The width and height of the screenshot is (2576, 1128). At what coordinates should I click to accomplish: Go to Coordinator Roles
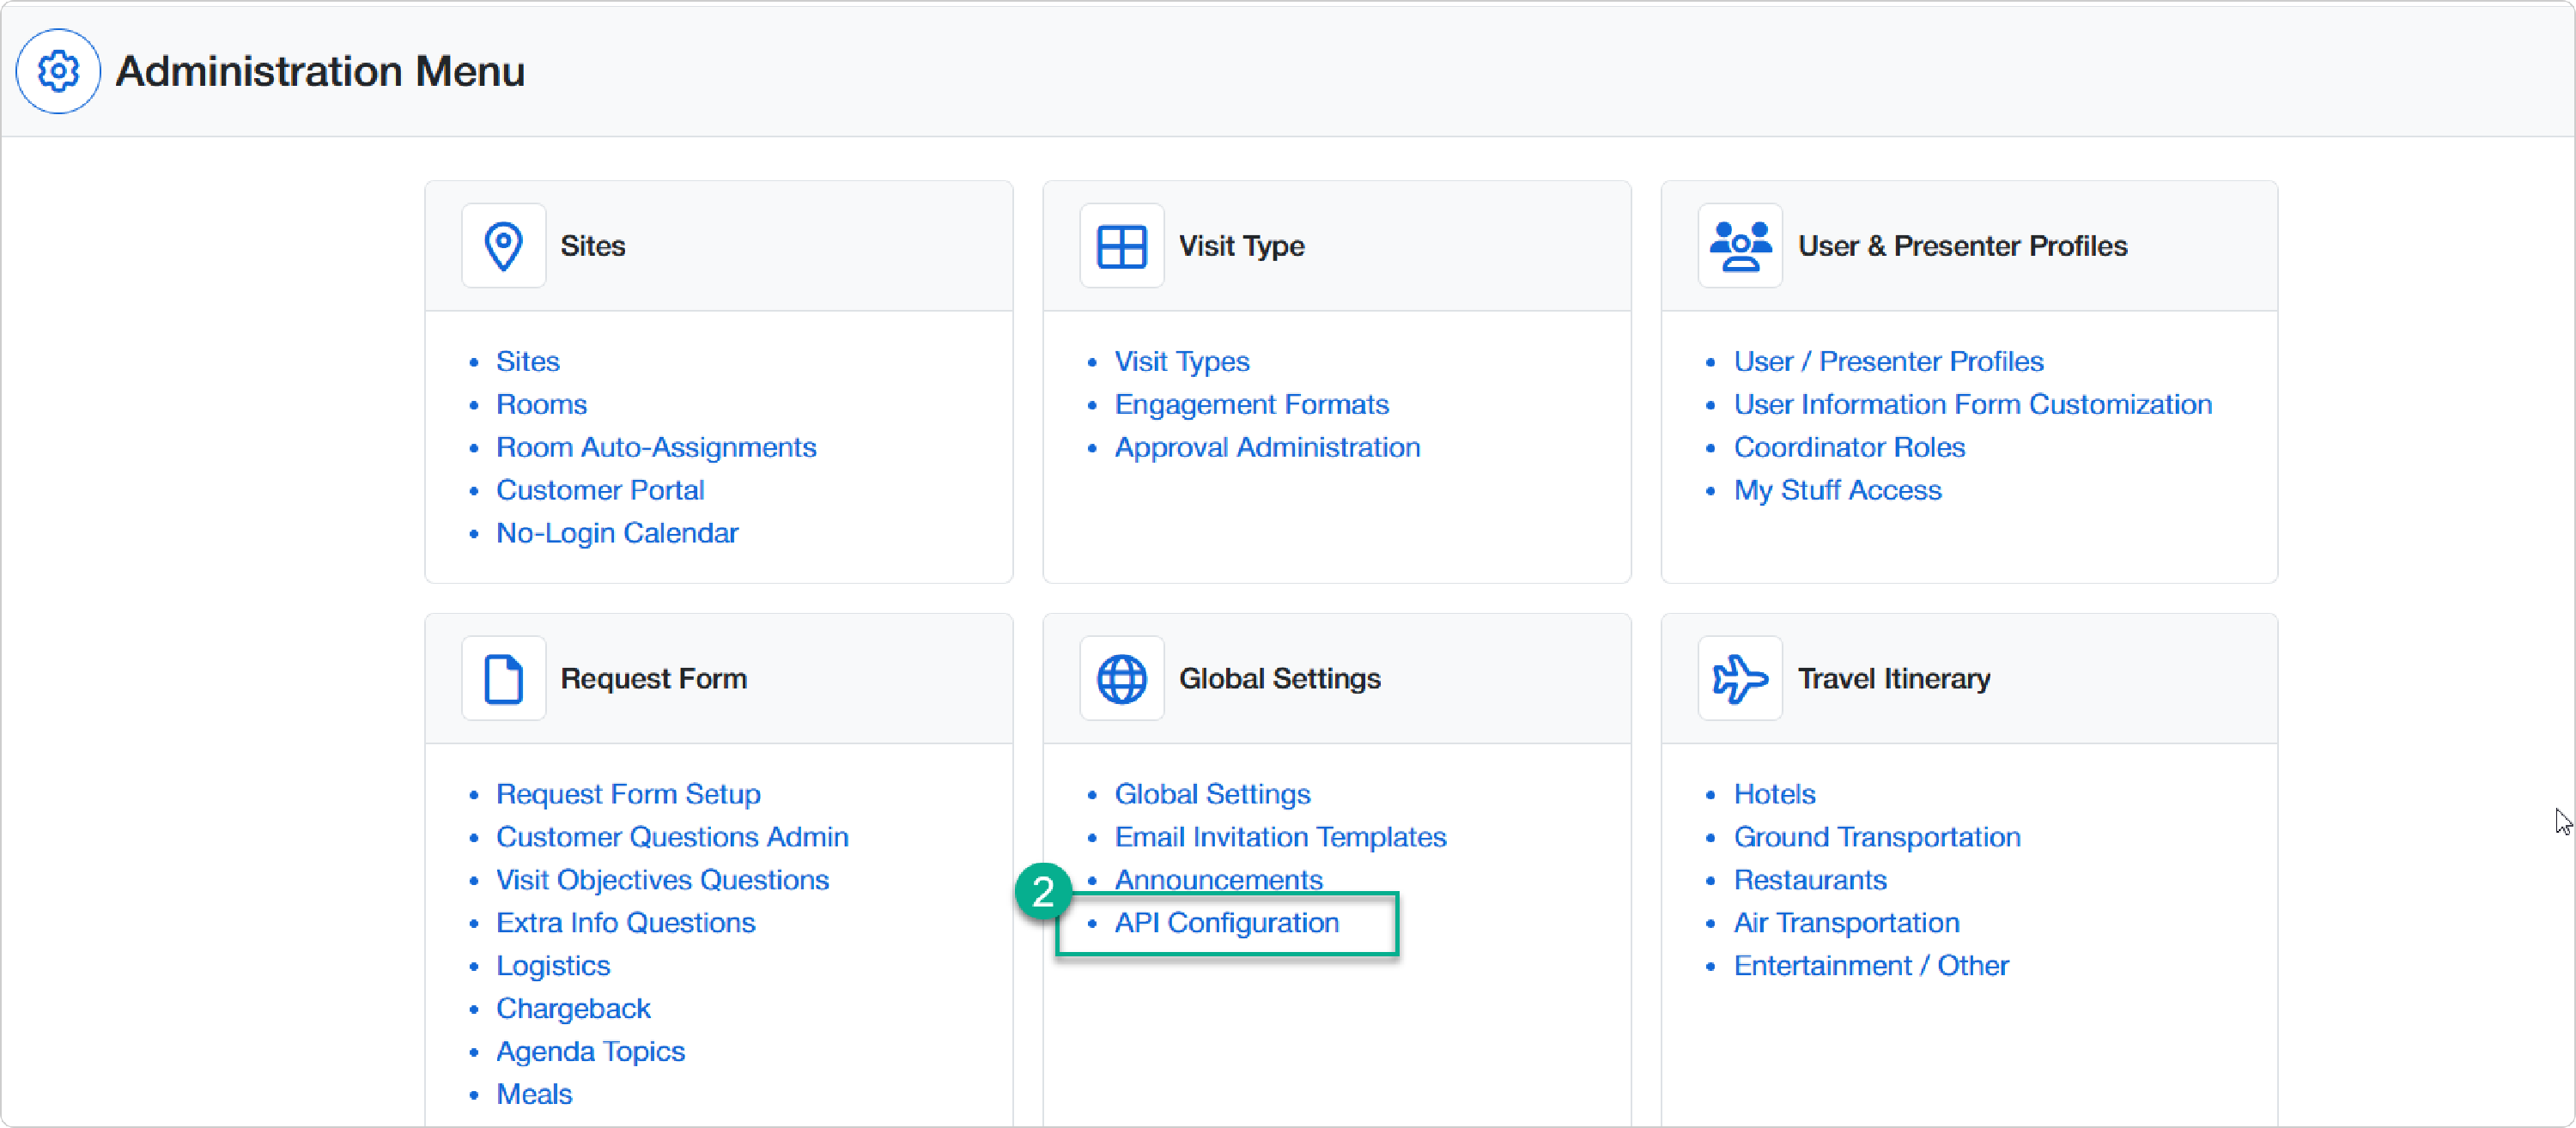pyautogui.click(x=1849, y=447)
